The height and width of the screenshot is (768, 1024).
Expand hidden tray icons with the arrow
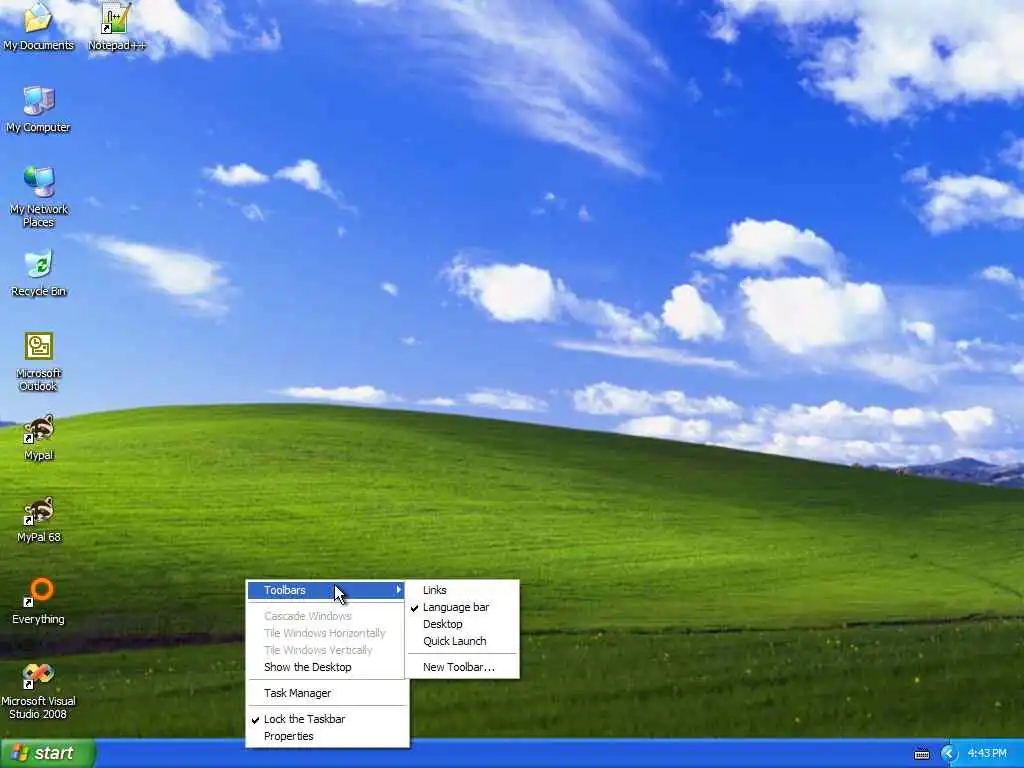pyautogui.click(x=948, y=754)
